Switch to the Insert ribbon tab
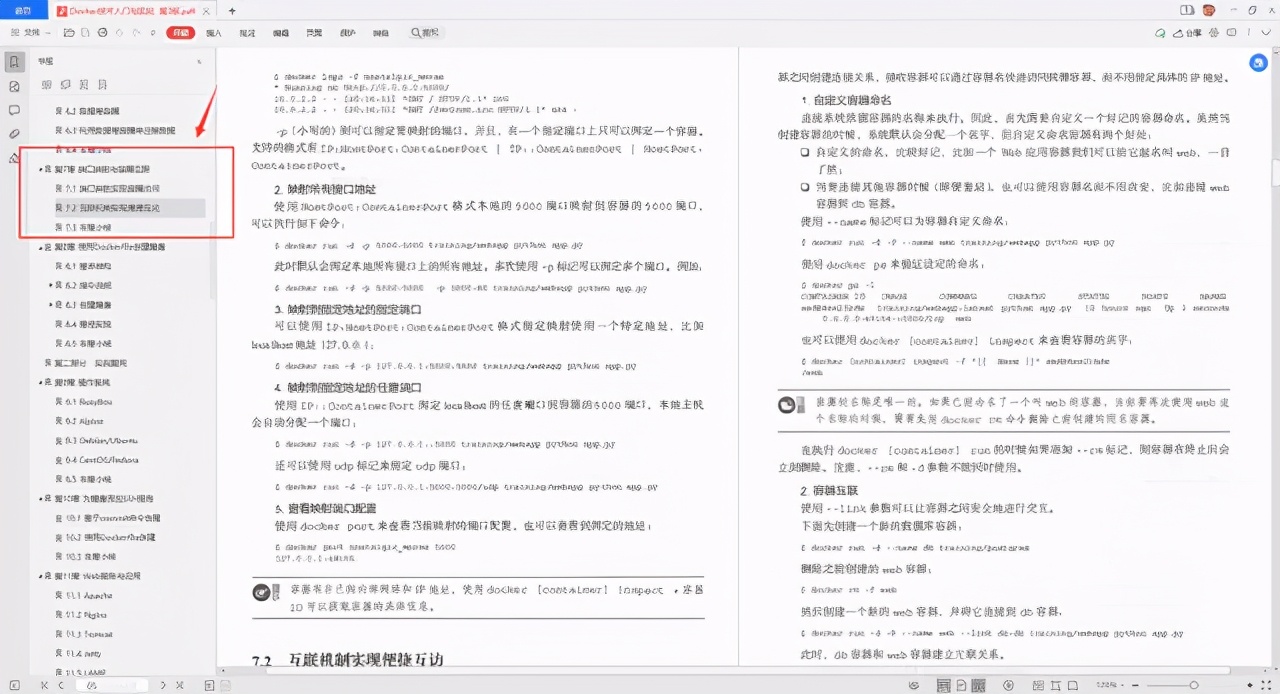Image resolution: width=1280 pixels, height=694 pixels. click(213, 33)
